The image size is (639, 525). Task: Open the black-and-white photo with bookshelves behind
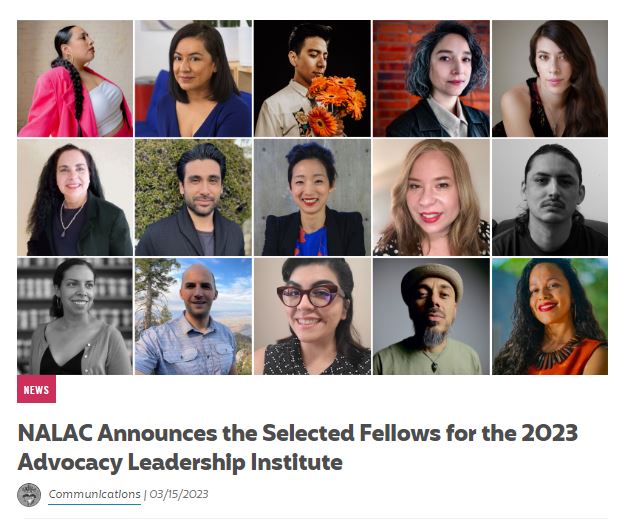(75, 316)
